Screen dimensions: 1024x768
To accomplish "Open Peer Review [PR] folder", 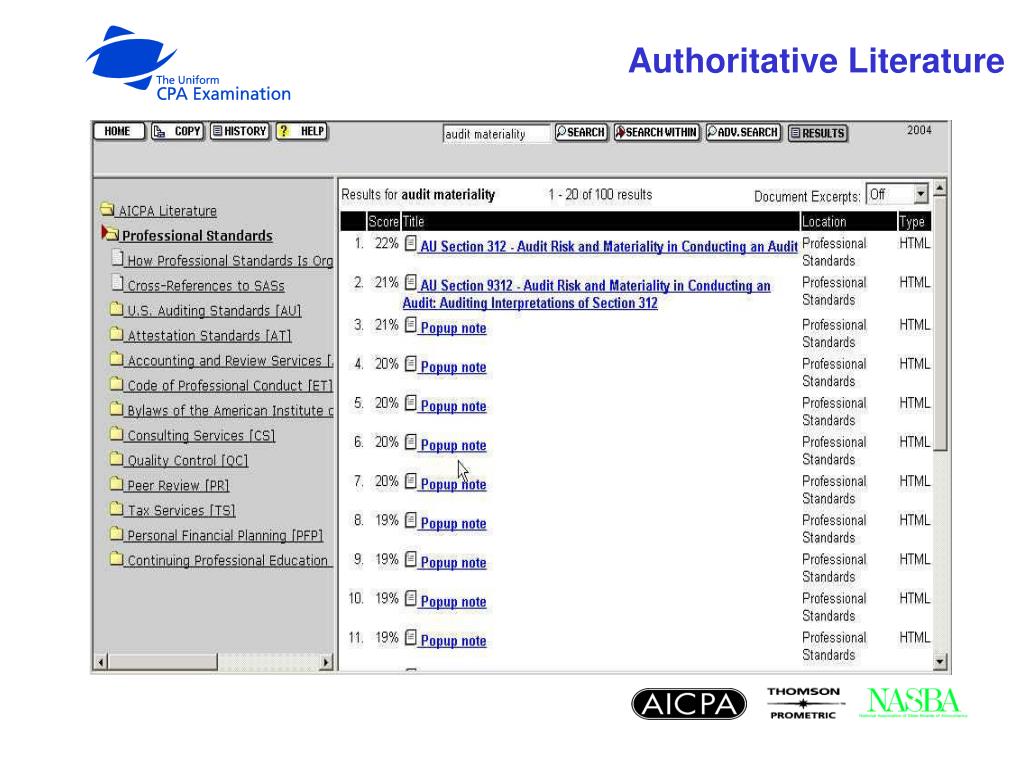I will (178, 485).
